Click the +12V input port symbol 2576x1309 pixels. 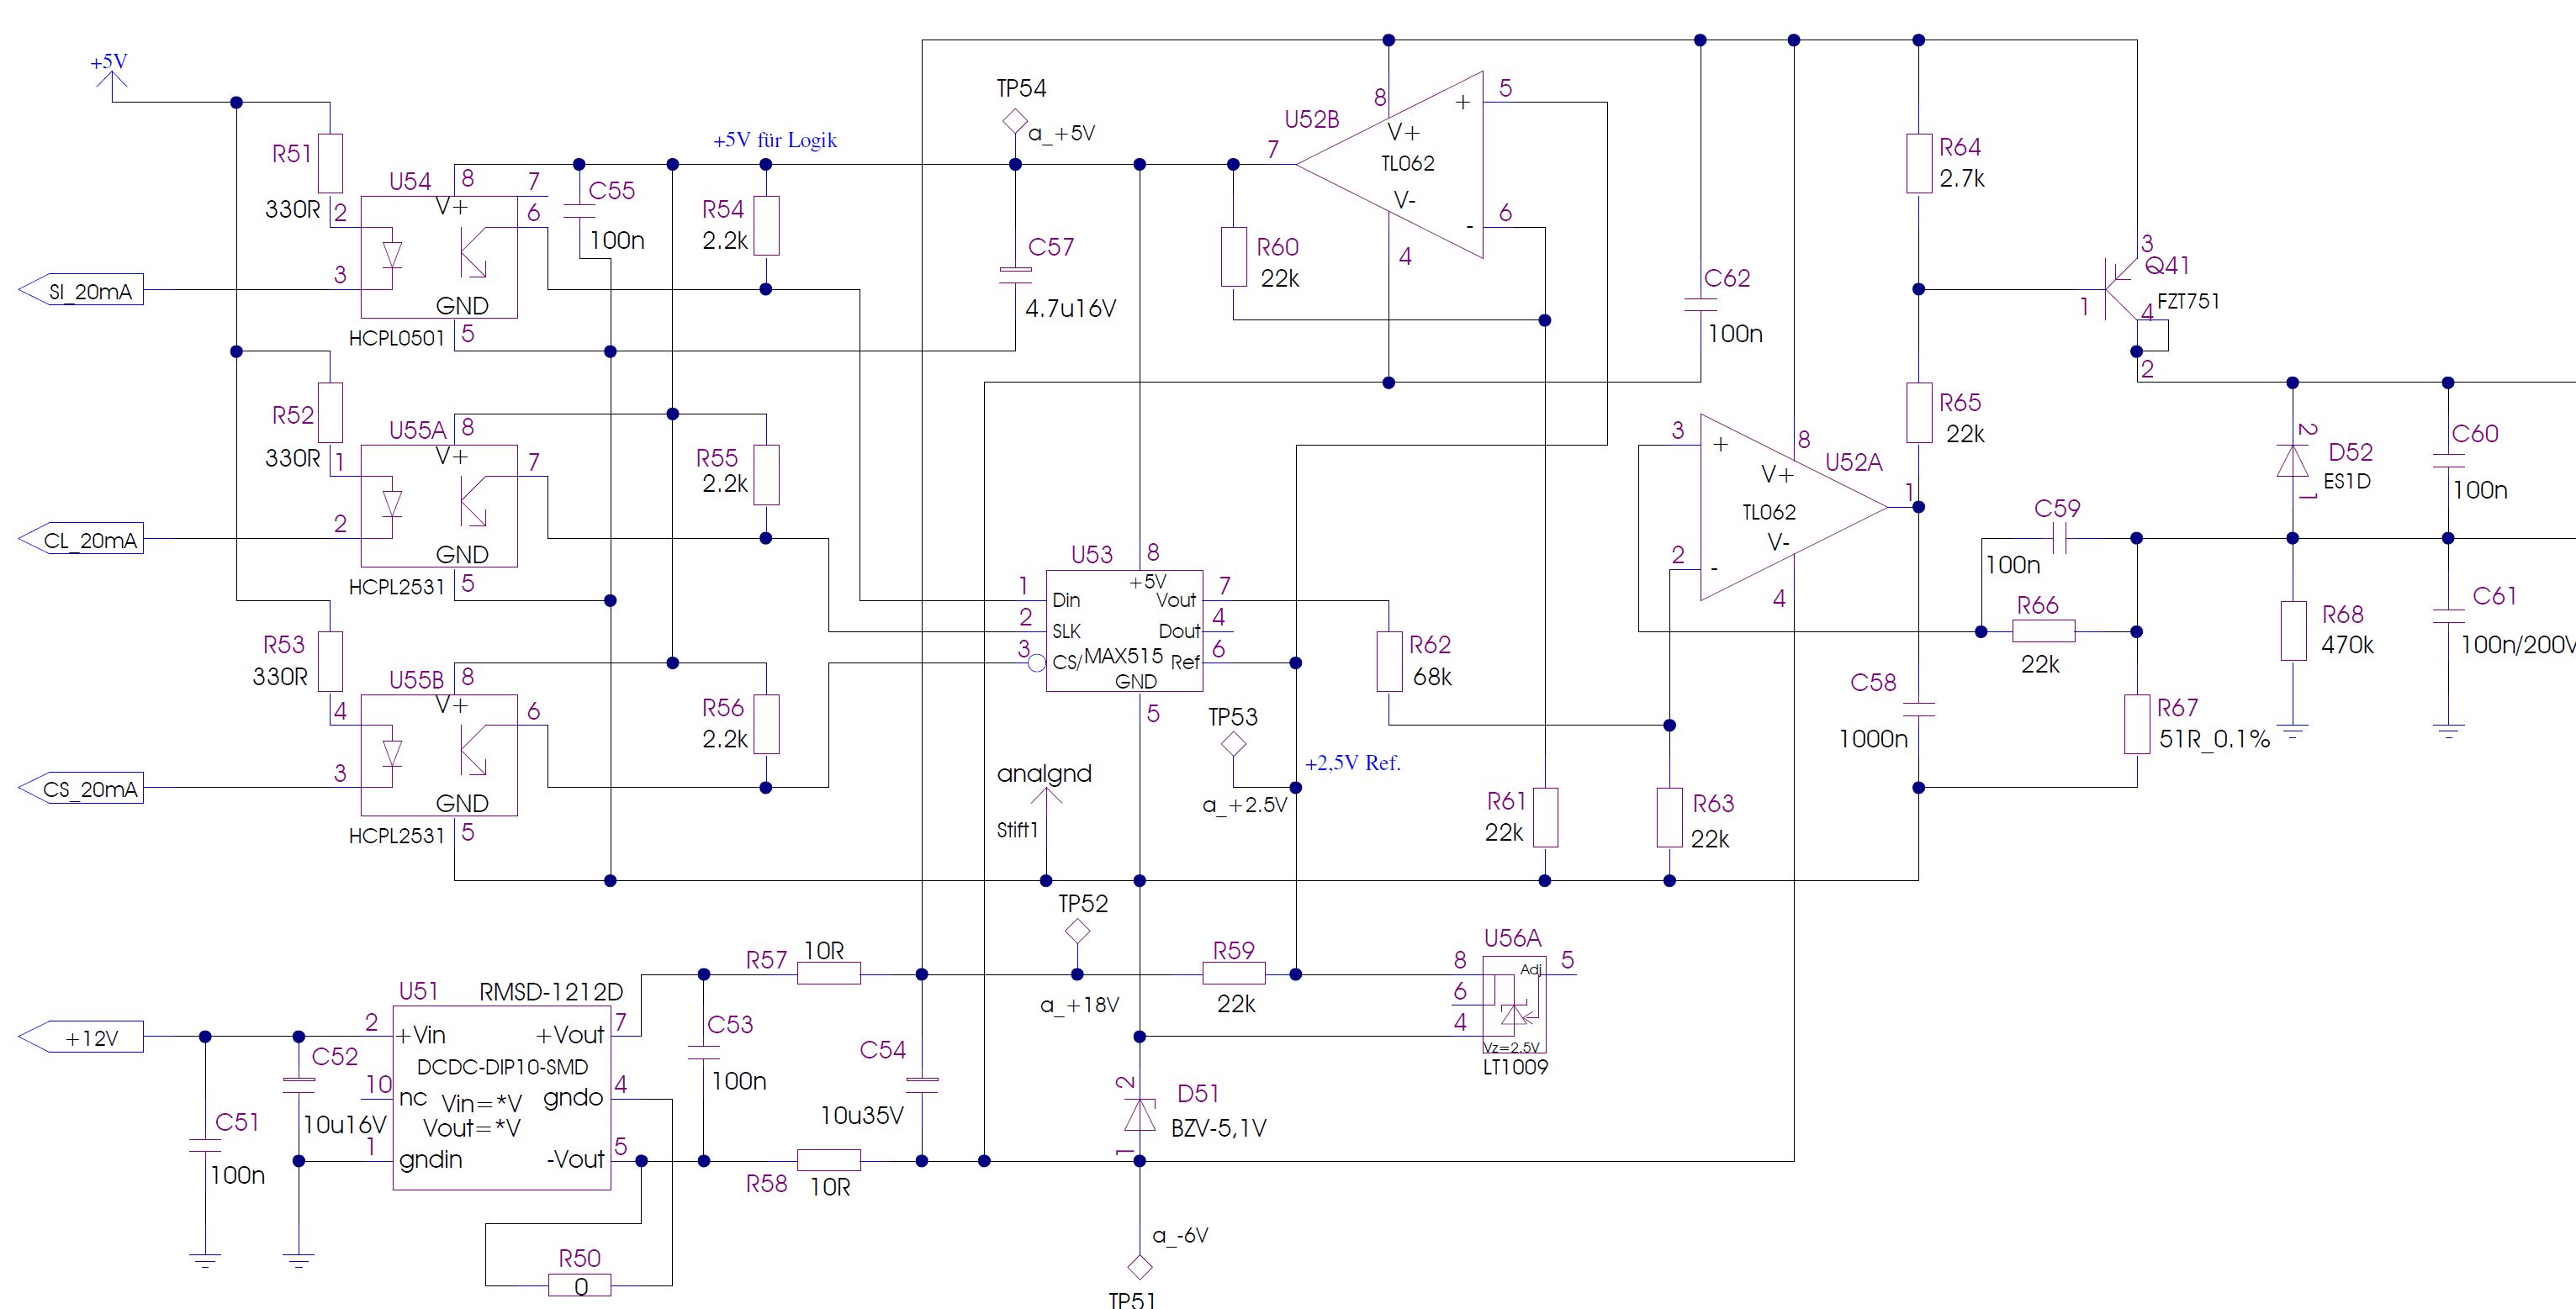[x=81, y=1037]
